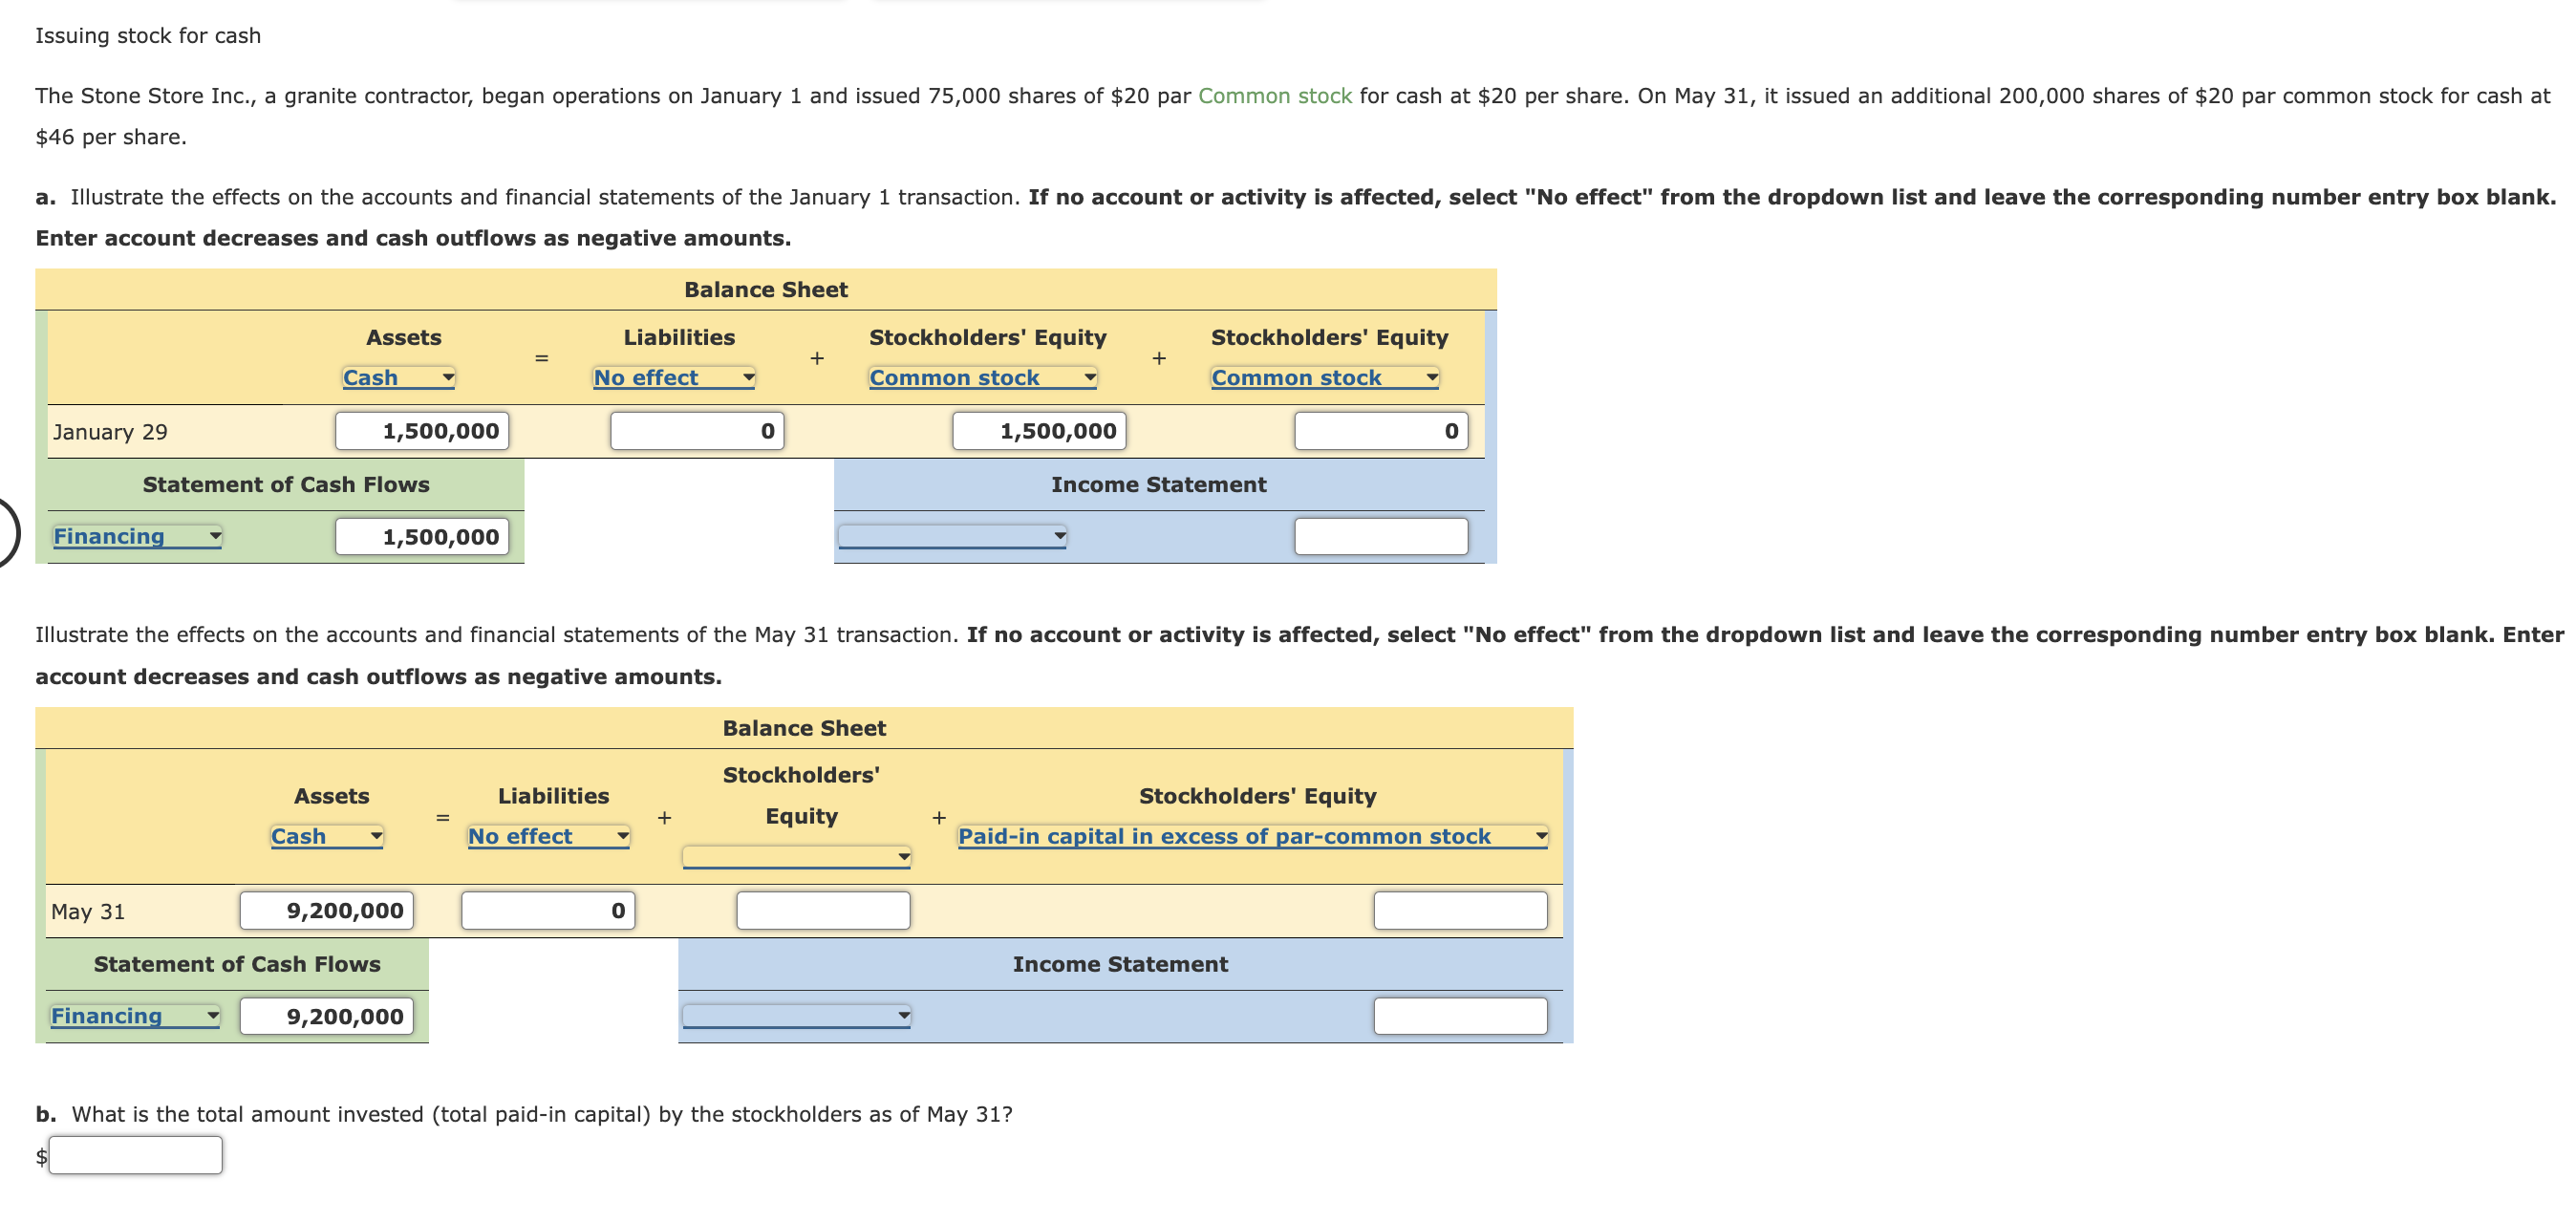This screenshot has width=2576, height=1223.
Task: Open May 31 Assets Cash dropdown
Action: (326, 837)
